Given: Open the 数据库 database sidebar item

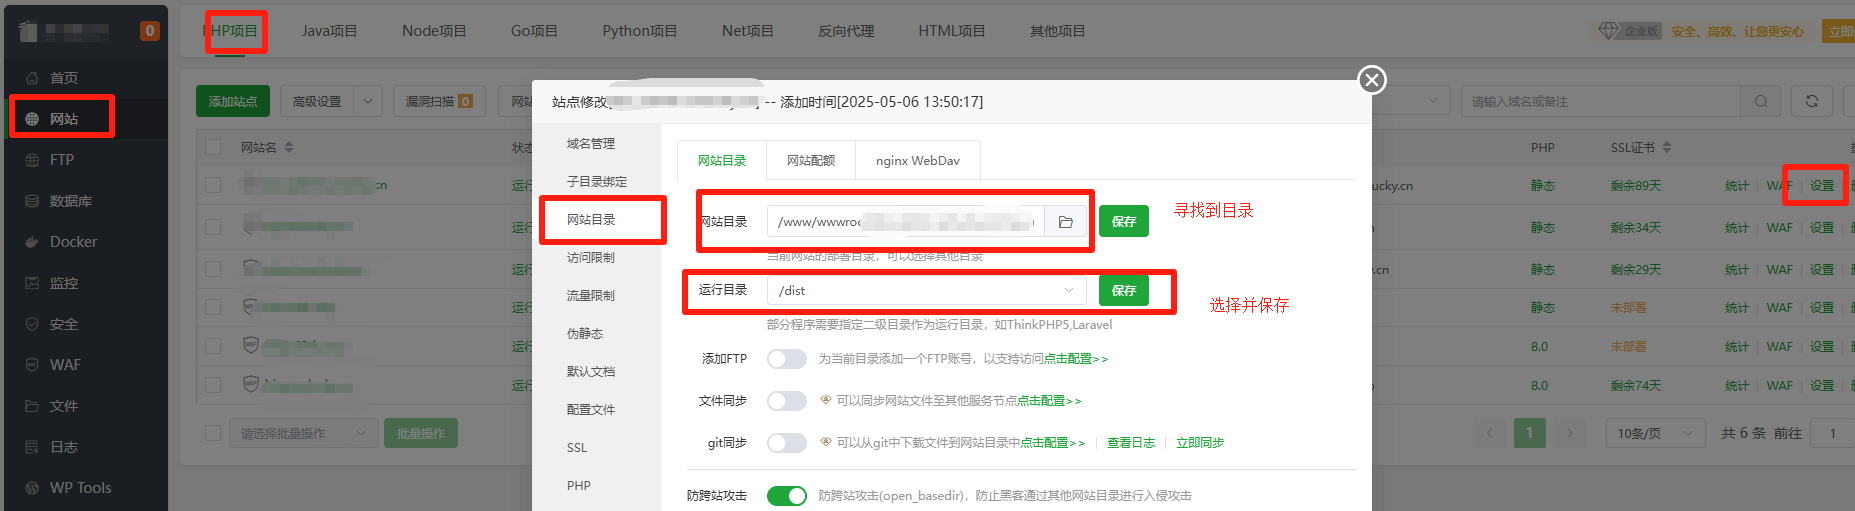Looking at the screenshot, I should tap(70, 201).
